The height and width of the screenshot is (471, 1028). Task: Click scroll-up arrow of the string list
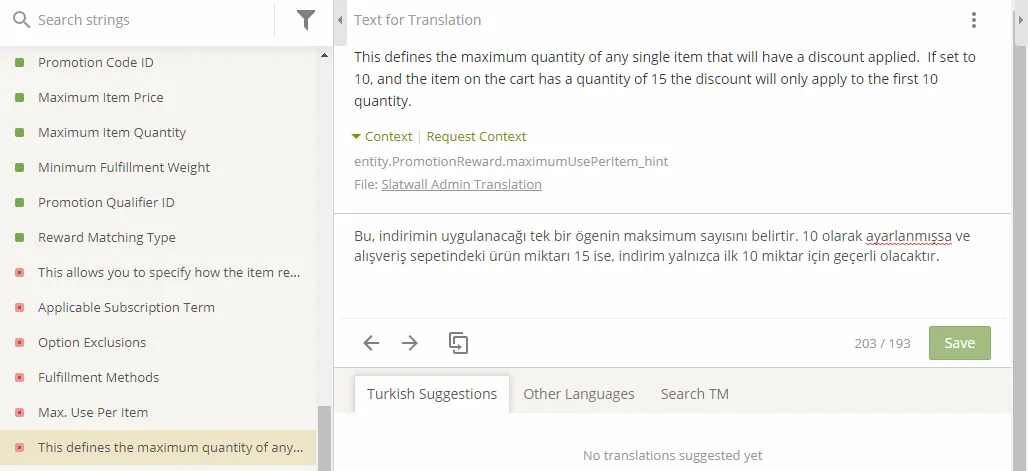tap(324, 56)
